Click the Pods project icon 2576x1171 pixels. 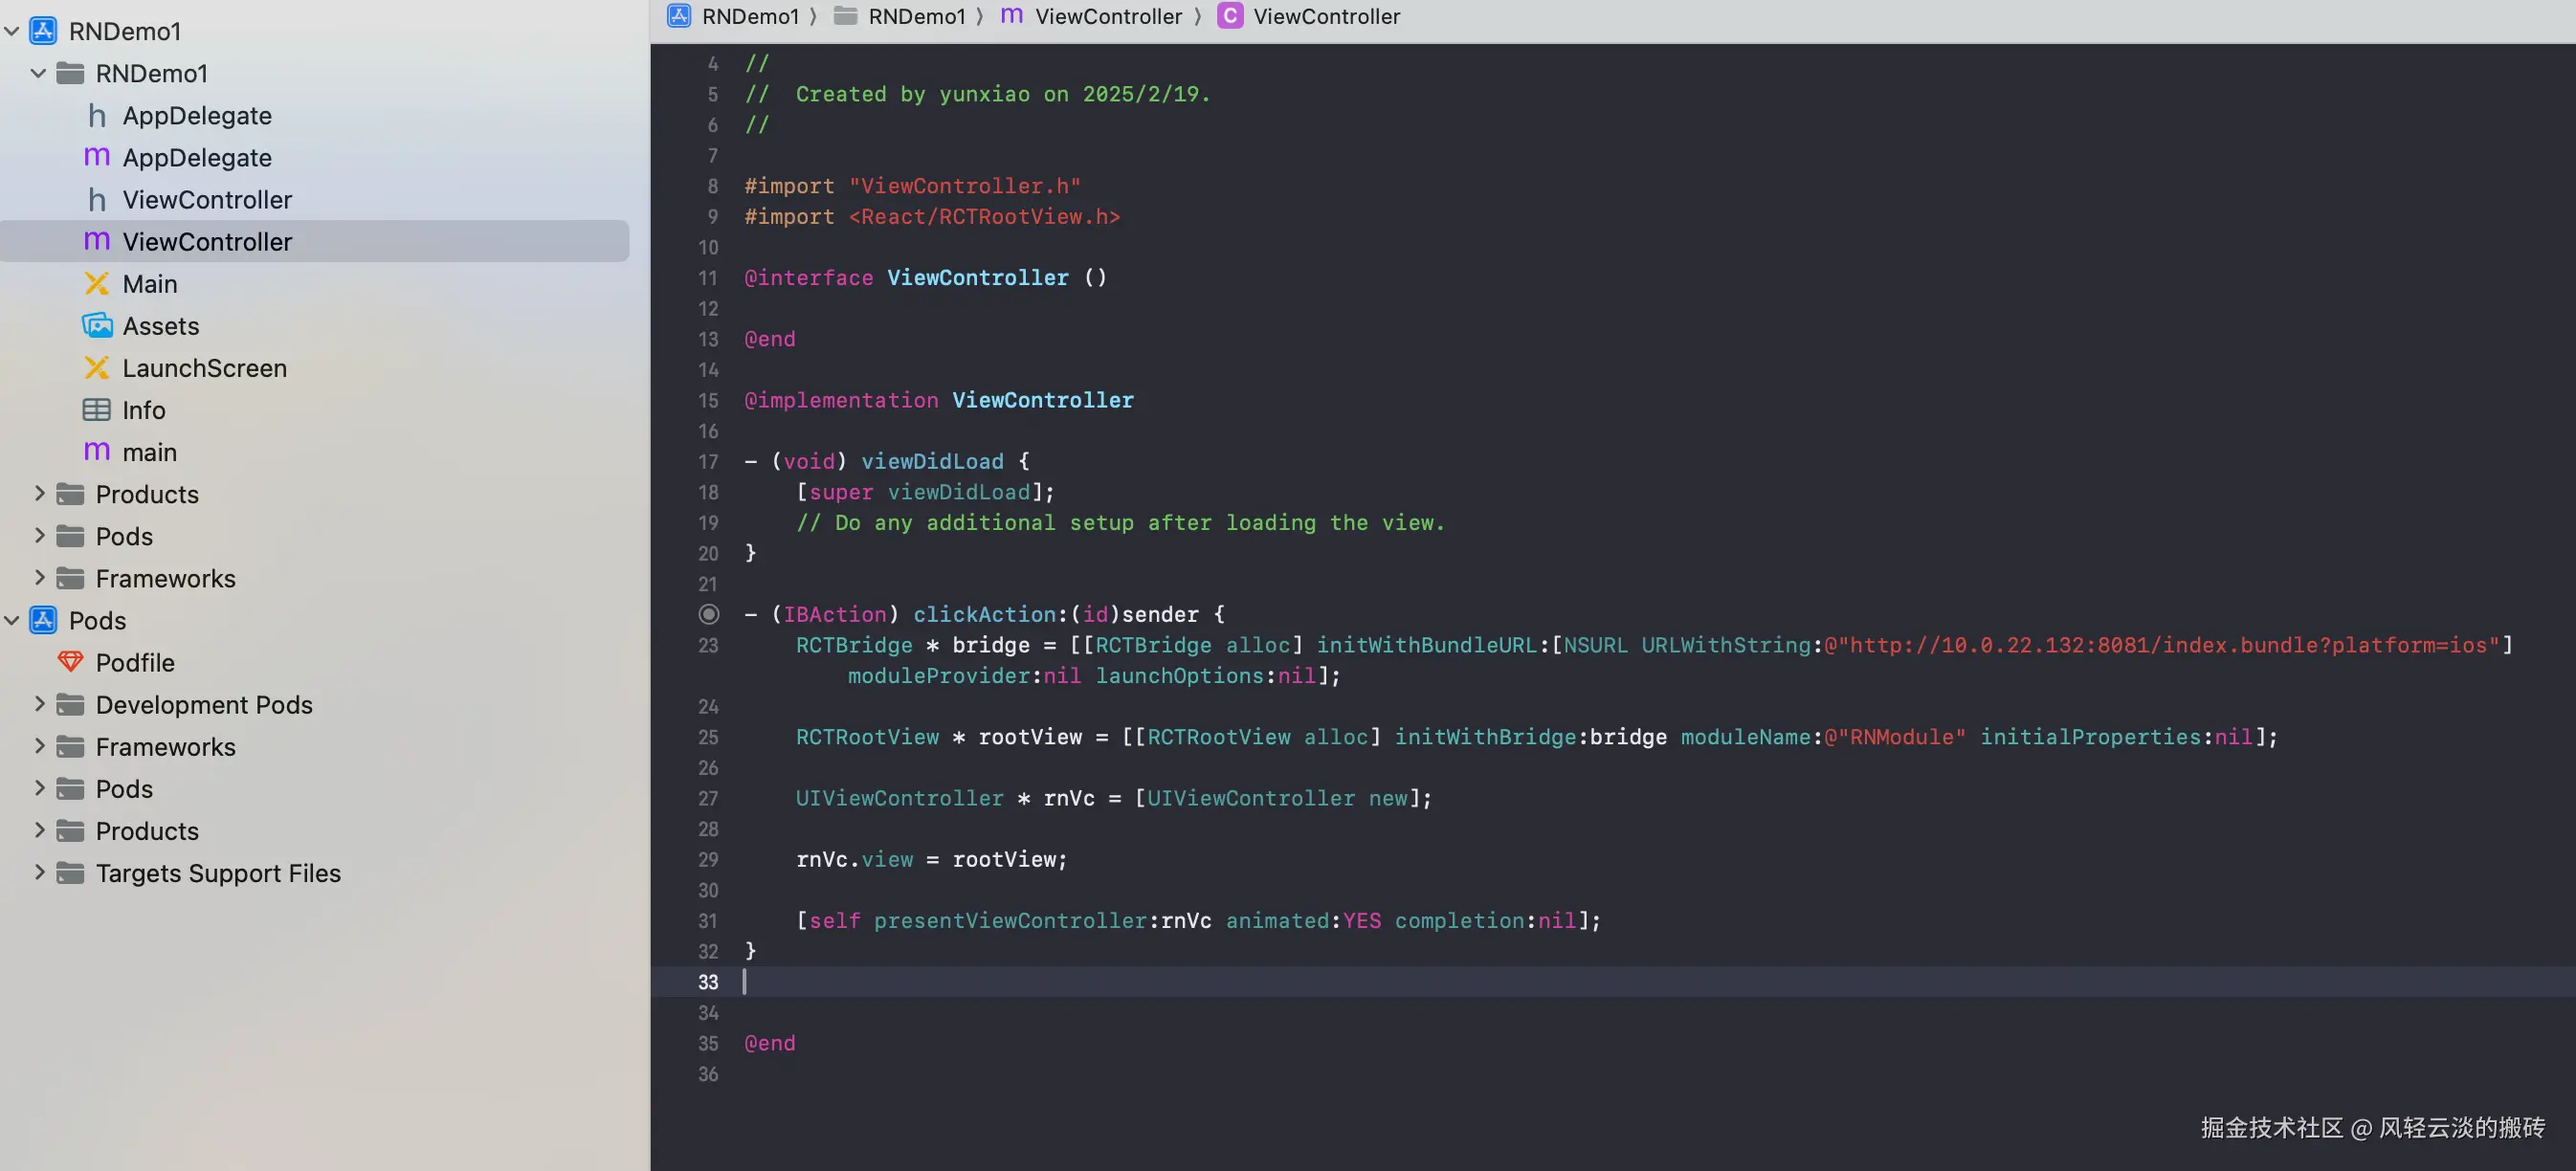43,621
